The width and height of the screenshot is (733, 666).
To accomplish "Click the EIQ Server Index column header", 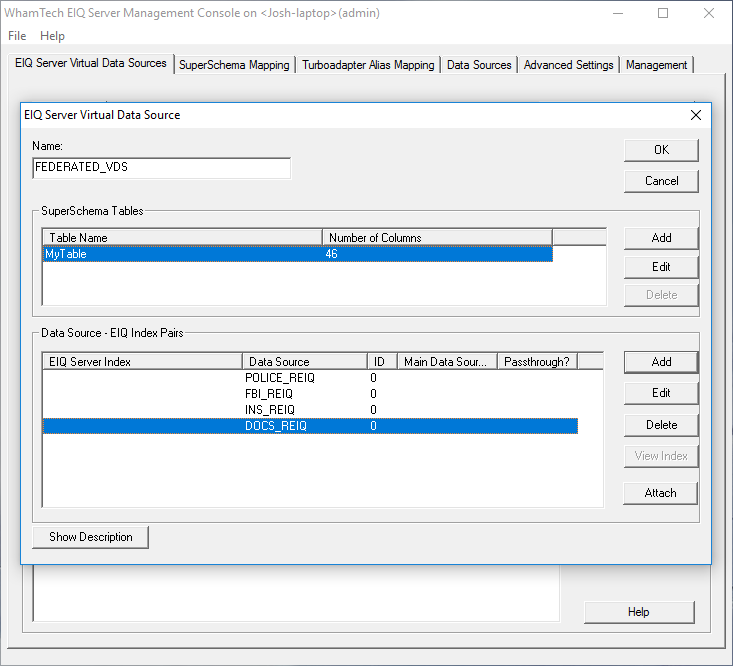I will tap(143, 362).
